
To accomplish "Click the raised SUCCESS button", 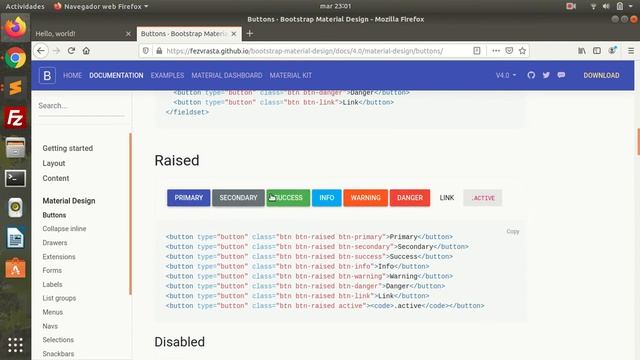I will (288, 198).
